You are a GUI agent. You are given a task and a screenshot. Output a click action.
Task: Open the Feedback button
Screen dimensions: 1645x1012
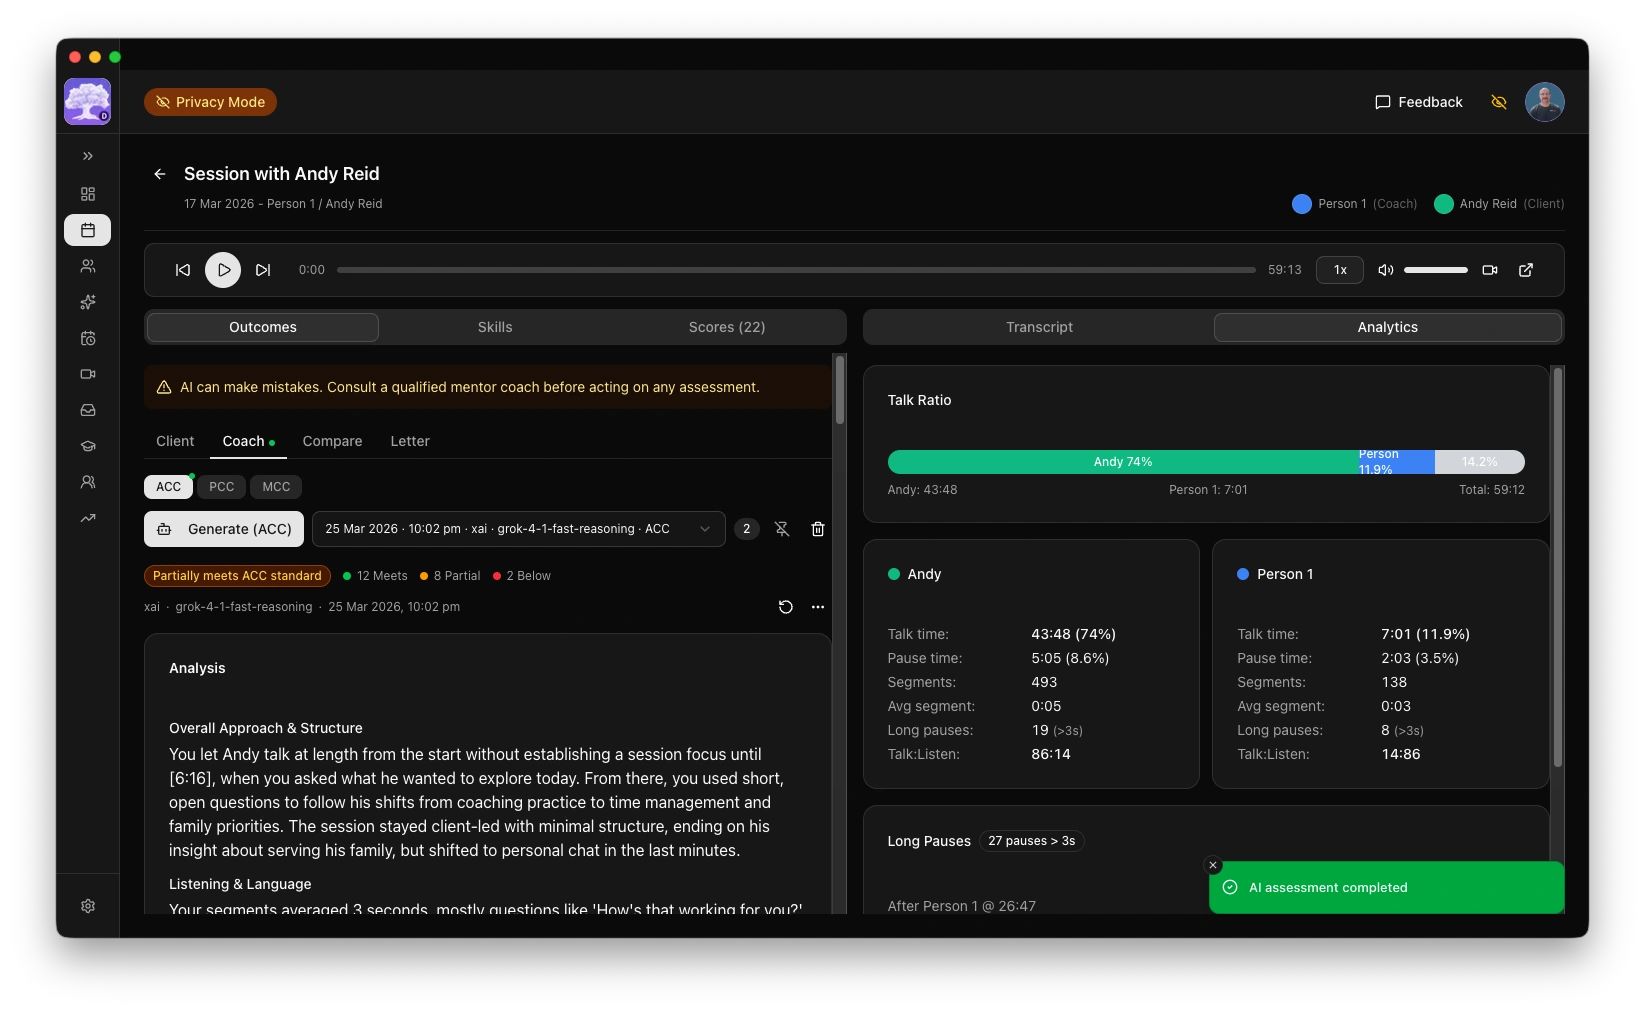click(x=1418, y=102)
